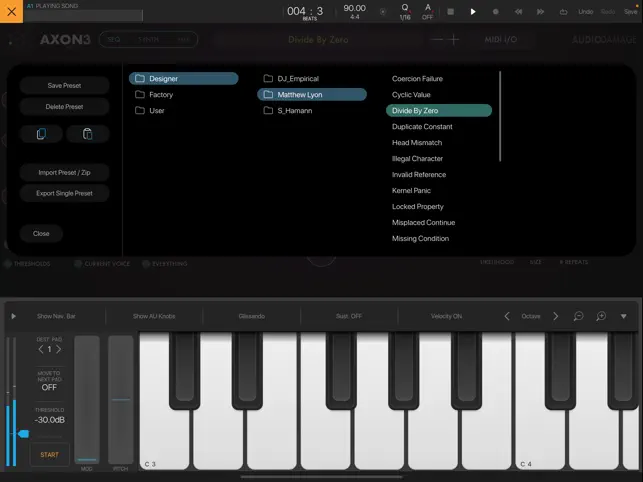Select the Matthew Lyon folder

pyautogui.click(x=312, y=94)
